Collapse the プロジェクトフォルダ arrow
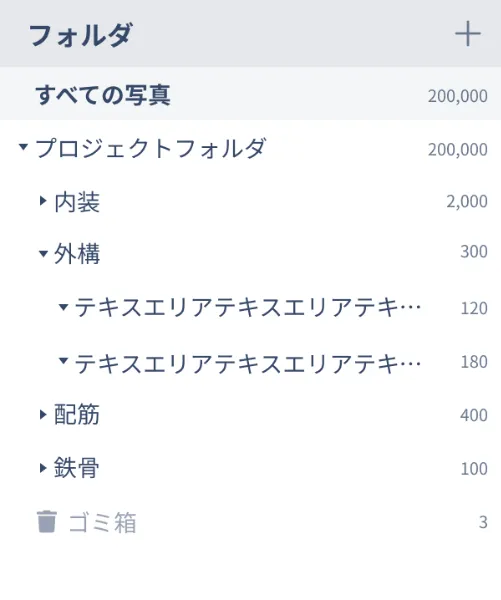 (x=23, y=147)
